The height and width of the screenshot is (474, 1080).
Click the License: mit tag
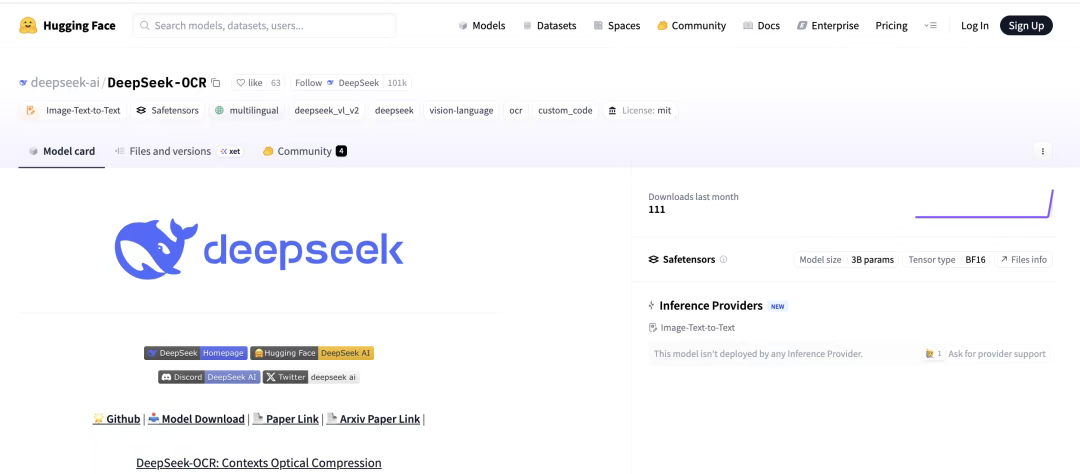coord(640,110)
